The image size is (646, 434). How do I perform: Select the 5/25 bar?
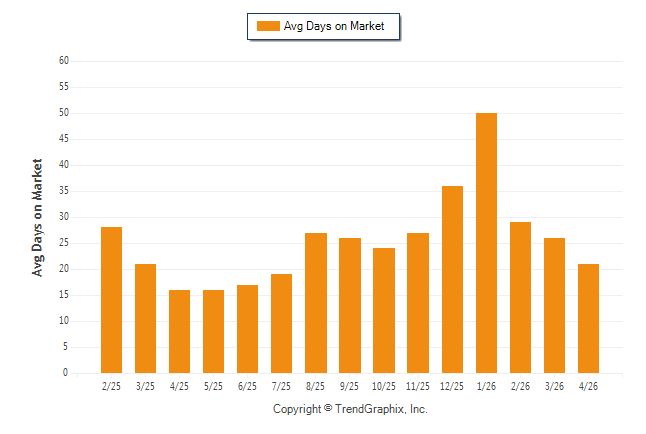coord(213,332)
